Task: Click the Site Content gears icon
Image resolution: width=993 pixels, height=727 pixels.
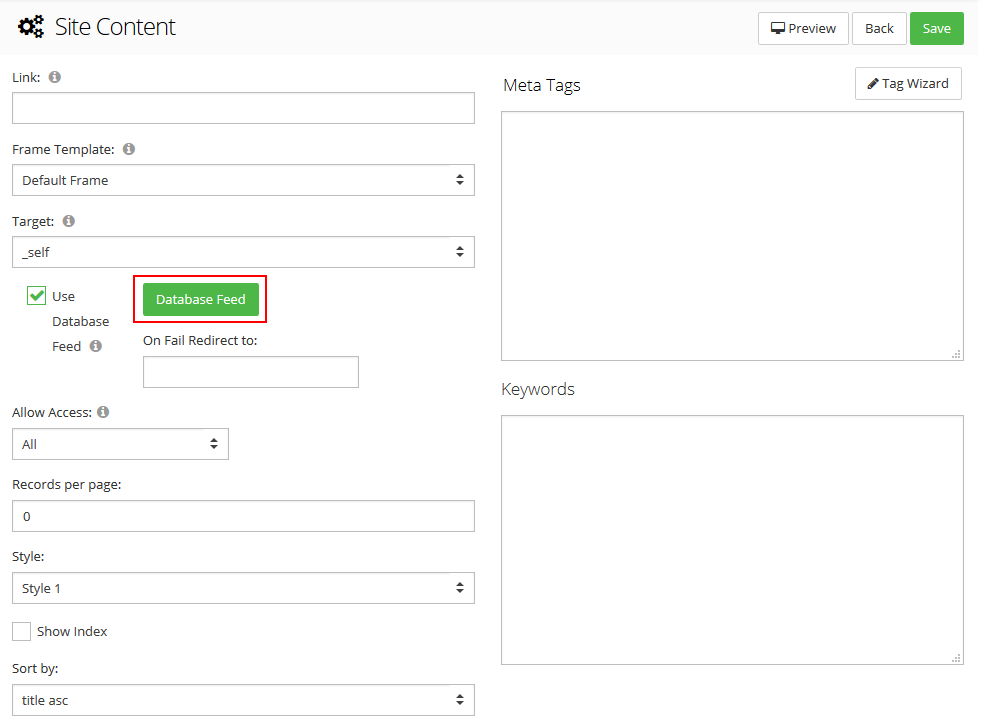Action: [x=31, y=27]
